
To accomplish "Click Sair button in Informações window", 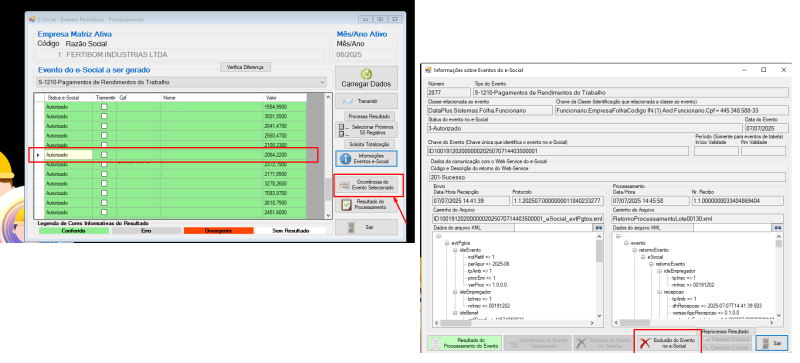I will [x=771, y=343].
